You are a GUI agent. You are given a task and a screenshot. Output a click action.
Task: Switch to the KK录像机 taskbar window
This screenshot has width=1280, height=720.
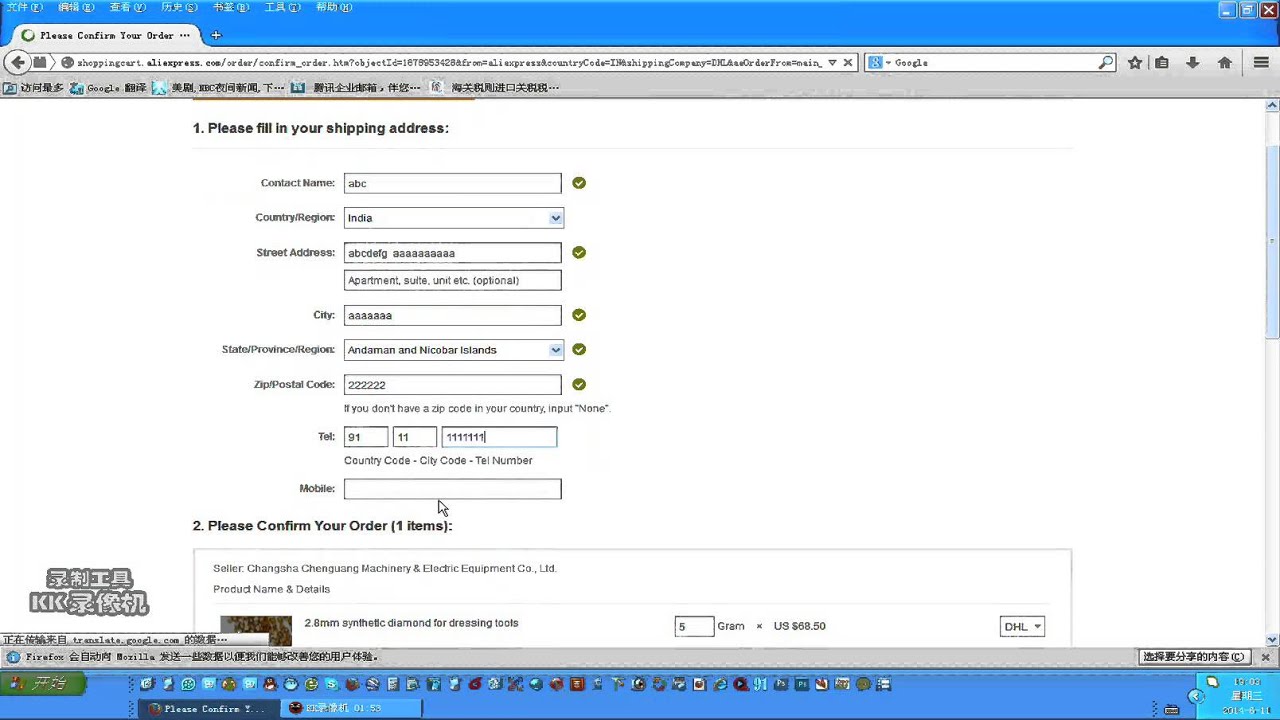pyautogui.click(x=349, y=708)
